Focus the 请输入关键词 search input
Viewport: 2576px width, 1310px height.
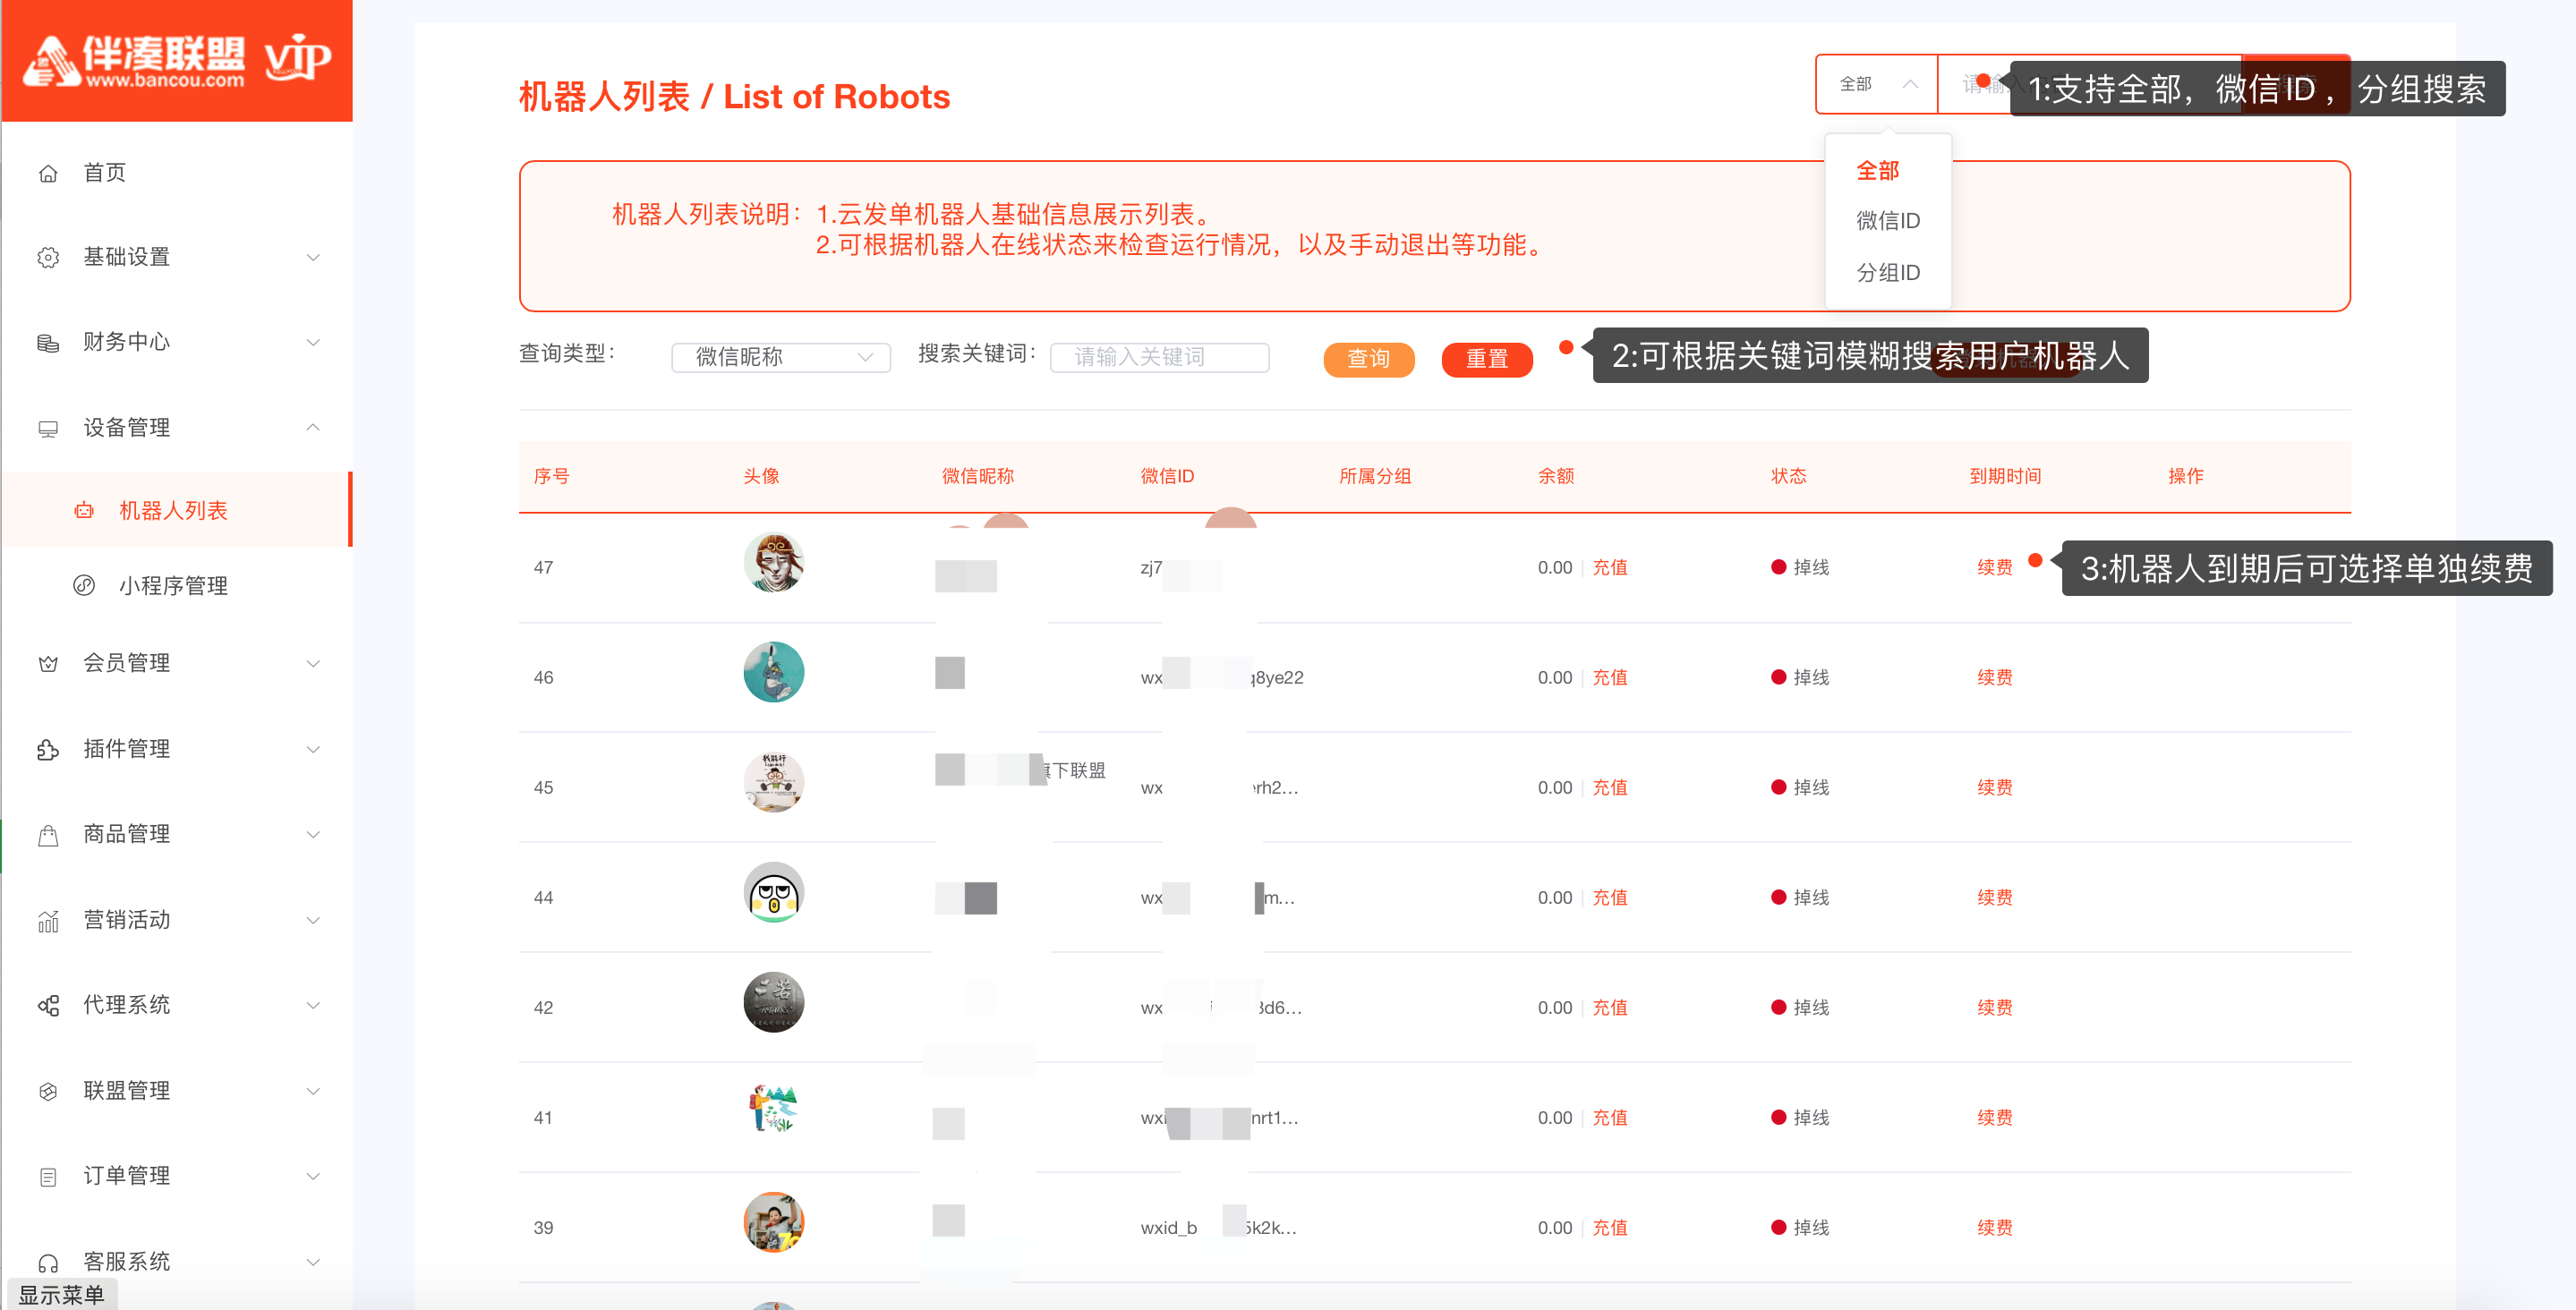coord(1160,357)
